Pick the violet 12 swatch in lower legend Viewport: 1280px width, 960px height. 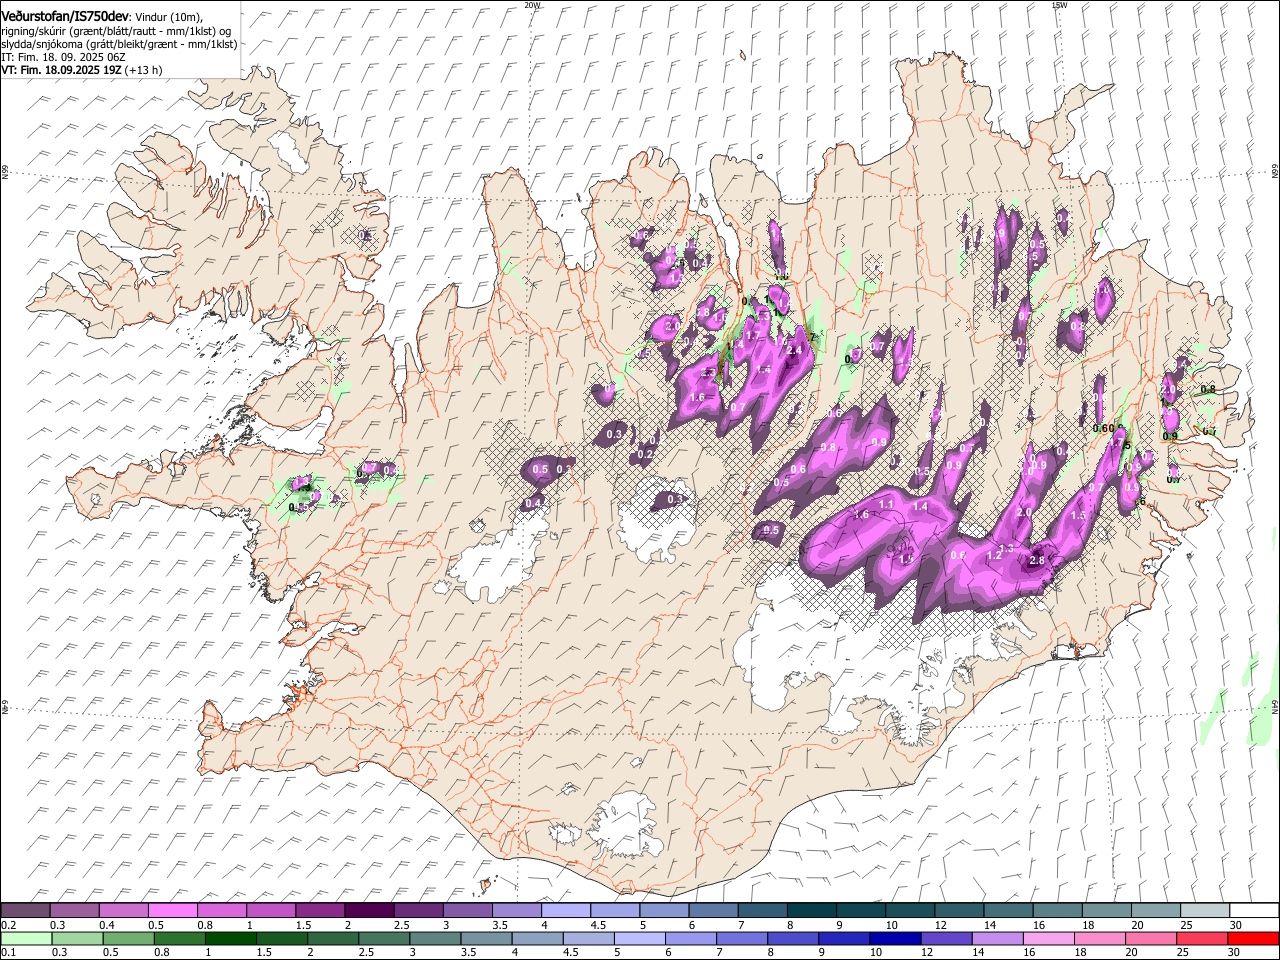[x=945, y=938]
